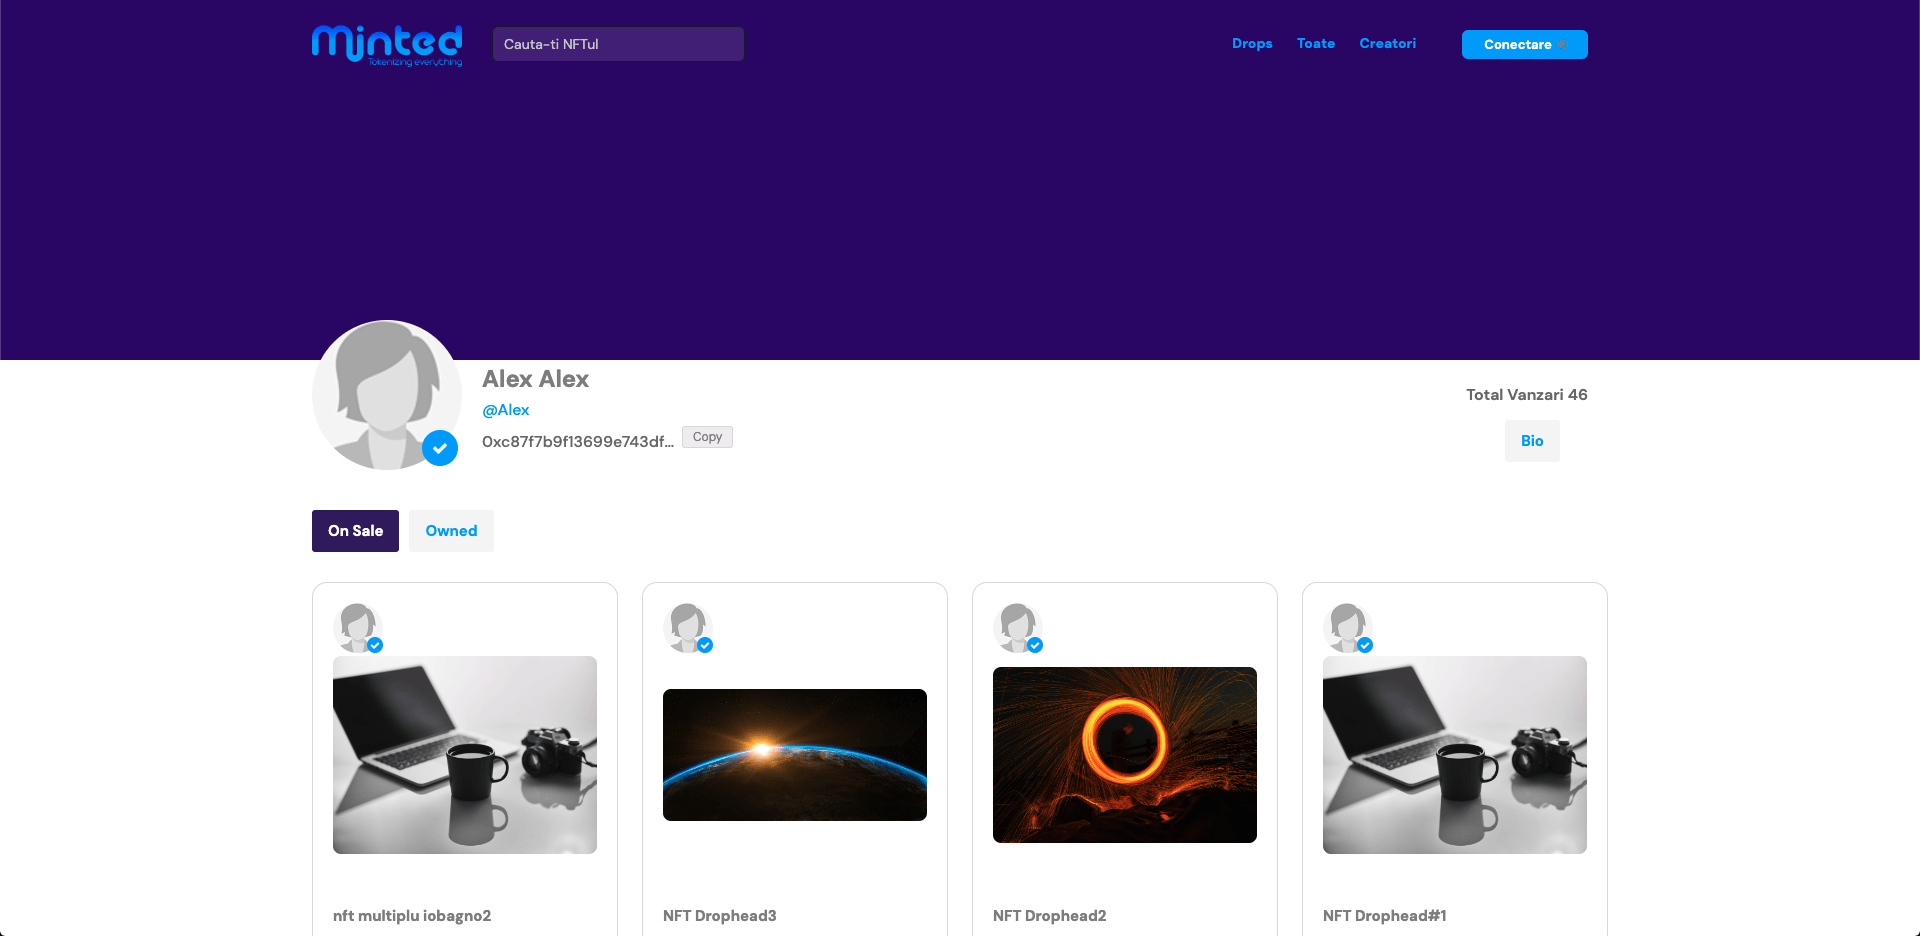This screenshot has width=1920, height=936.
Task: Open the NFT Drophead2 fire ring image
Action: (1125, 755)
